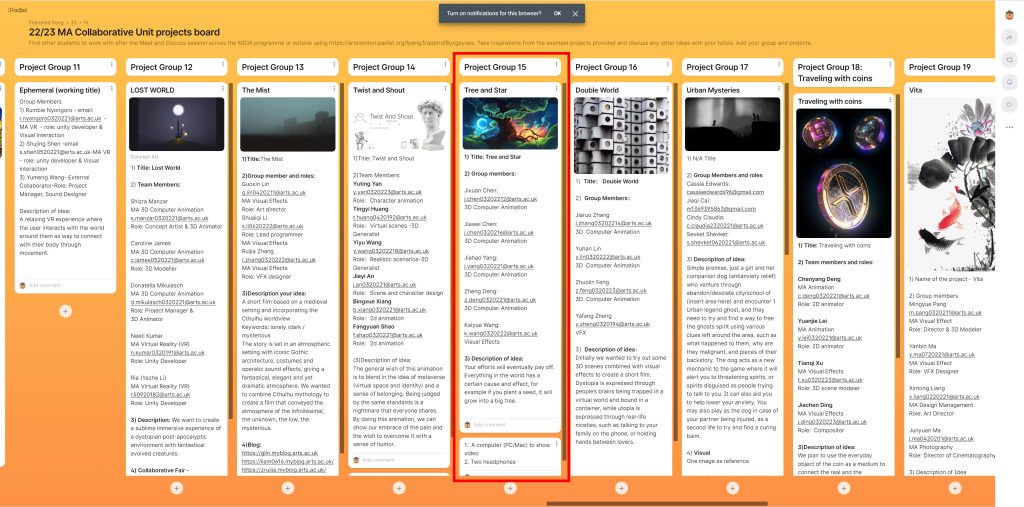Screen dimensions: 1024x507
Task: Open the Traveling with coins image
Action: [844, 173]
